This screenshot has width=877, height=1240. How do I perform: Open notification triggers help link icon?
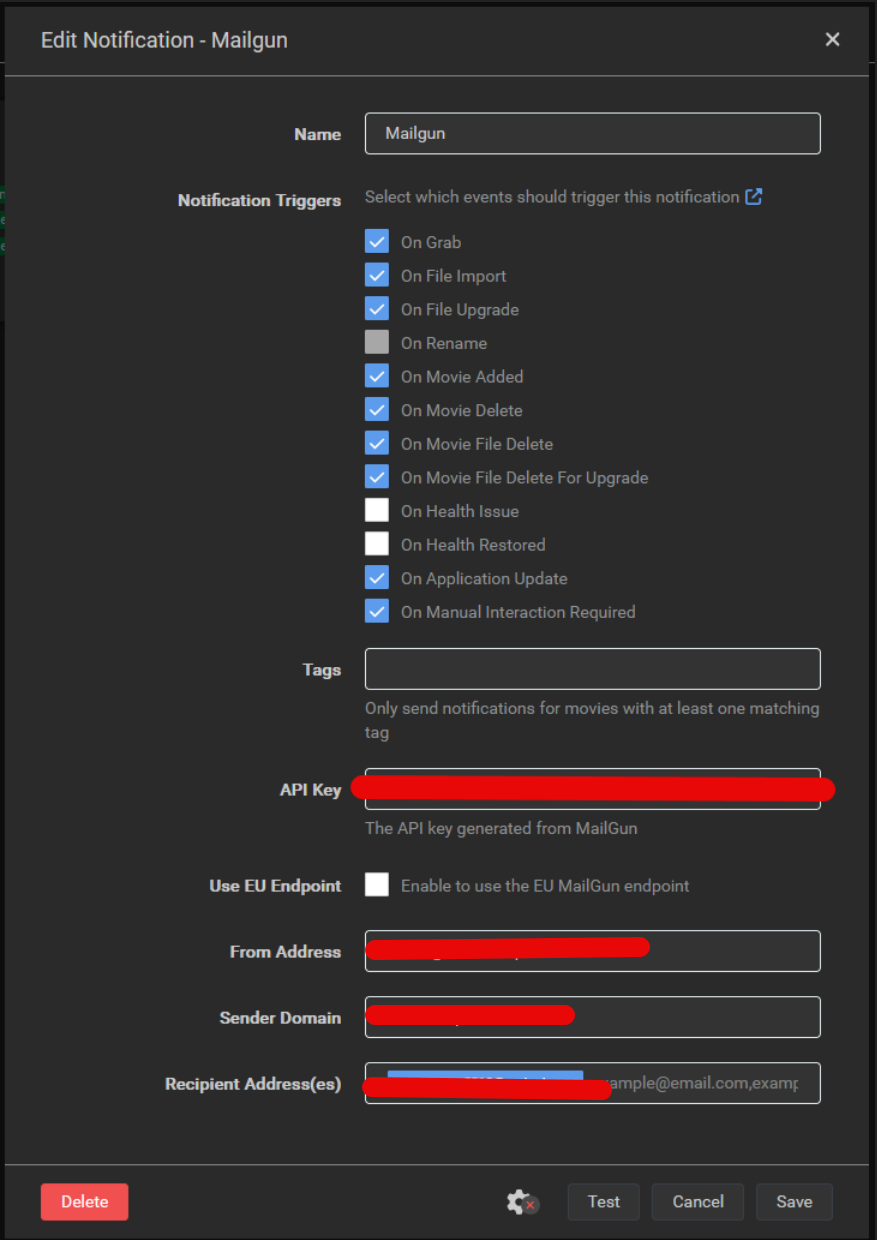point(754,197)
